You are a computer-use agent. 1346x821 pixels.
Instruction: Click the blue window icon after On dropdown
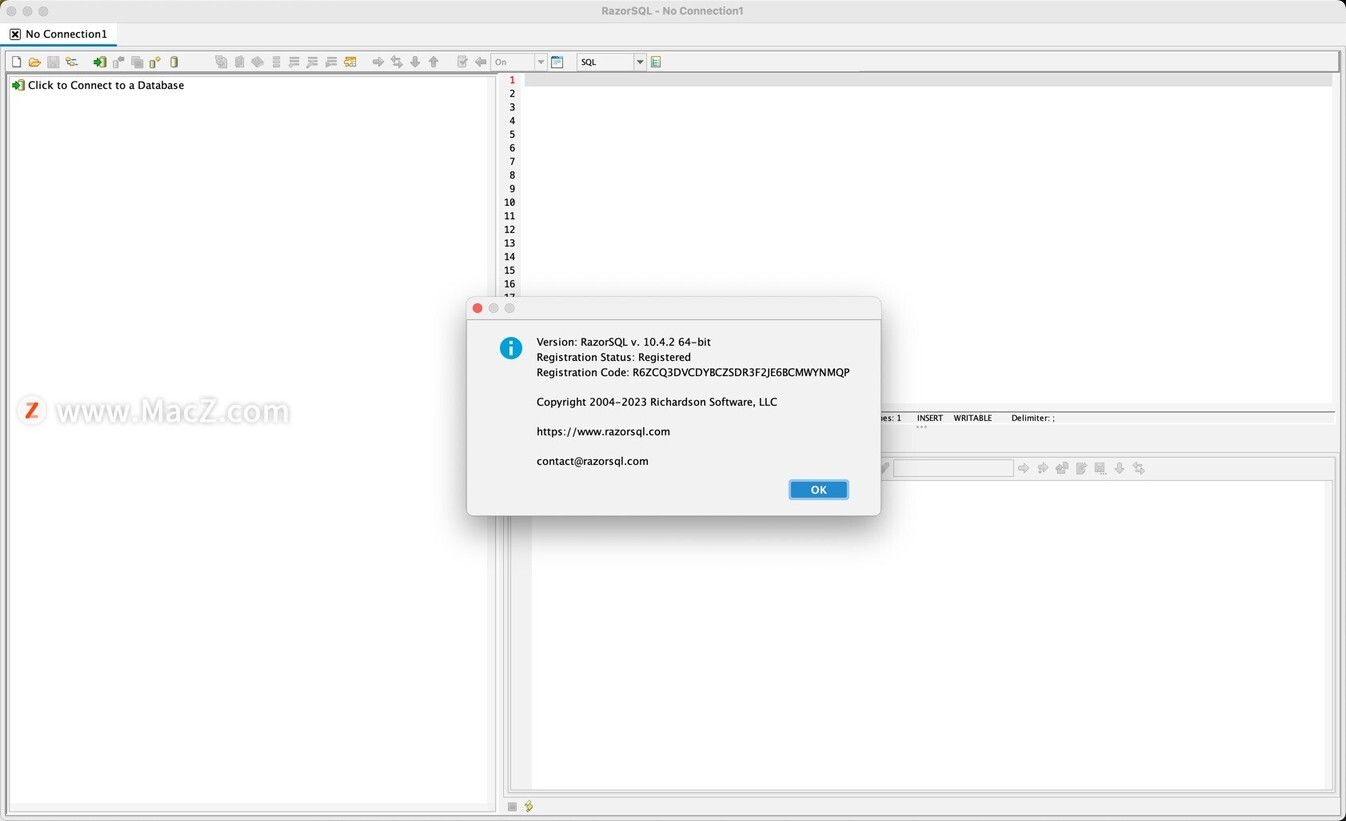click(557, 62)
